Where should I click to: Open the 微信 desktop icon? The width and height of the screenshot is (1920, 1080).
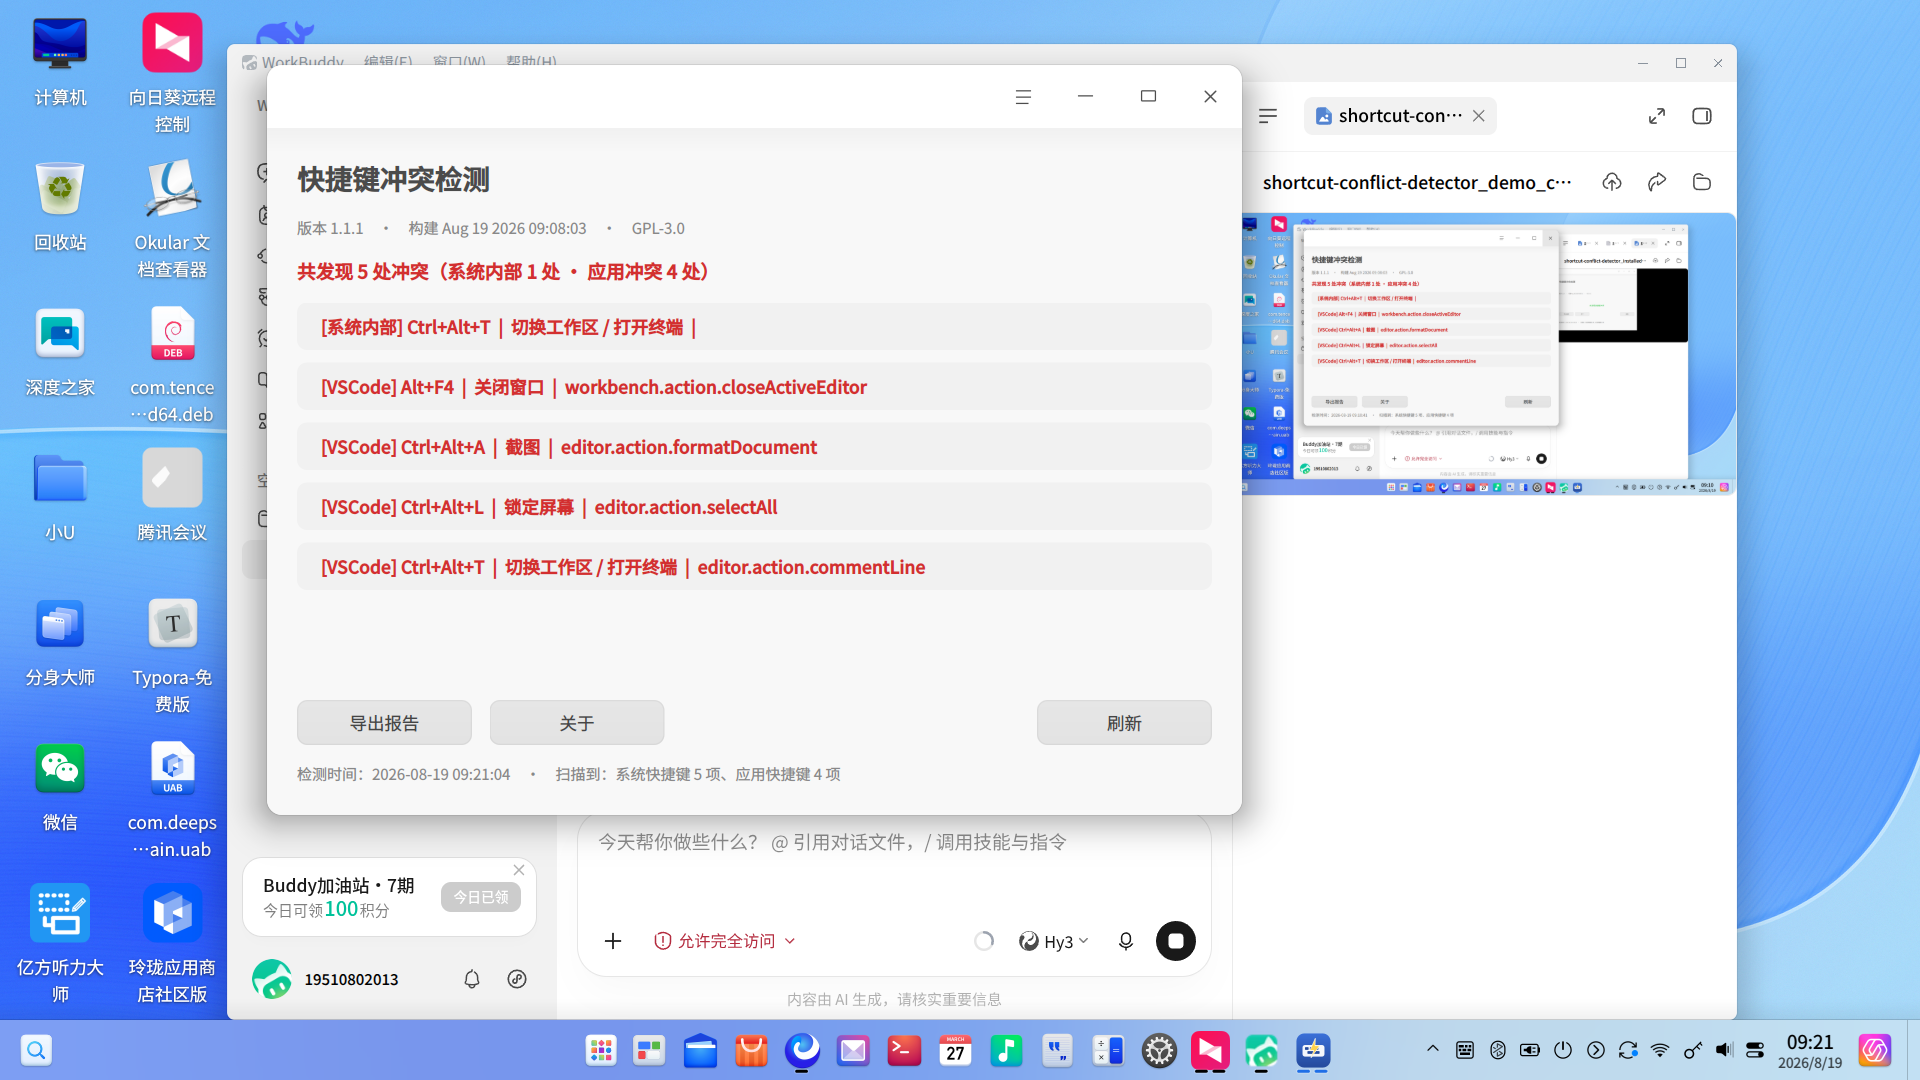pos(60,787)
